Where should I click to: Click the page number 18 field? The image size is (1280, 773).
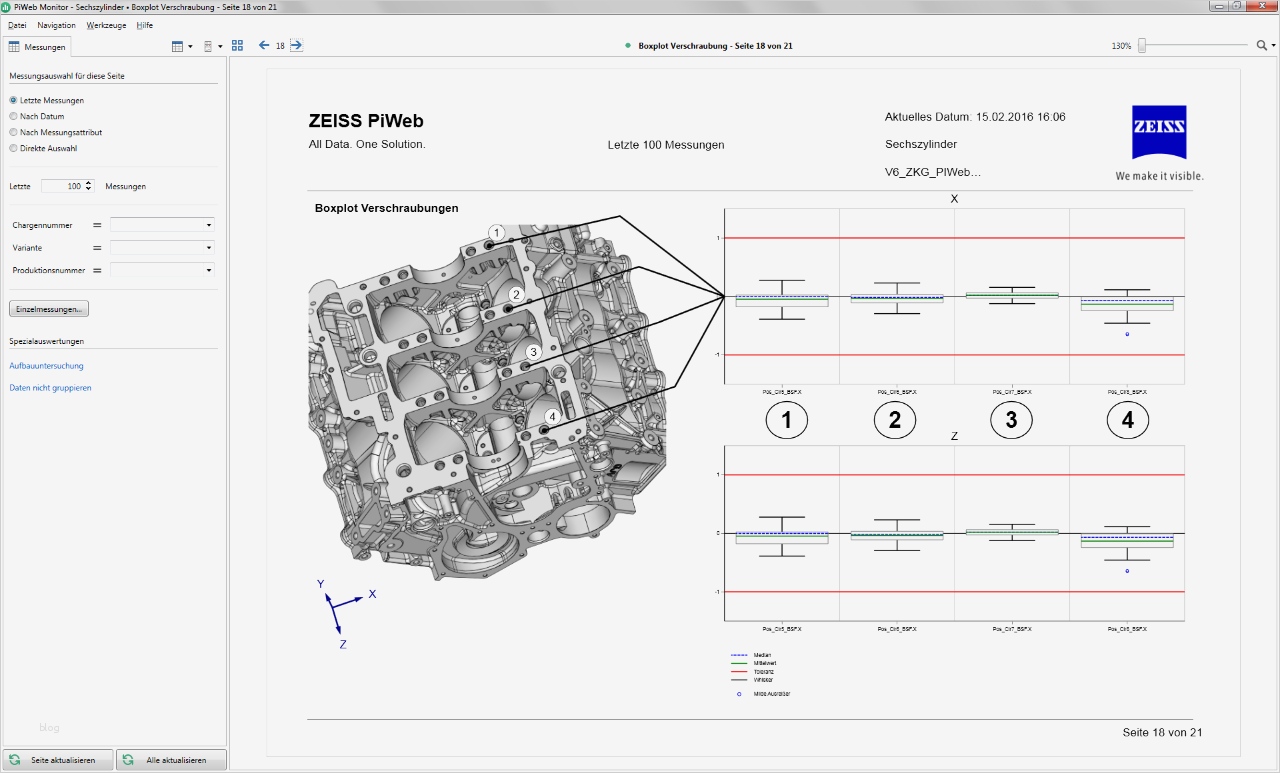pos(280,46)
